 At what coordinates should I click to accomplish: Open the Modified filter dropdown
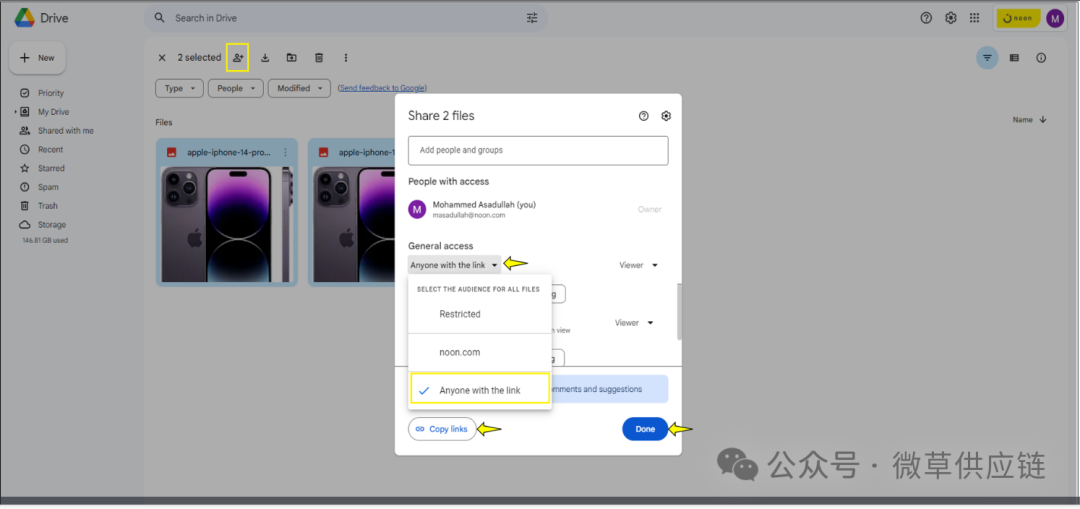[300, 88]
